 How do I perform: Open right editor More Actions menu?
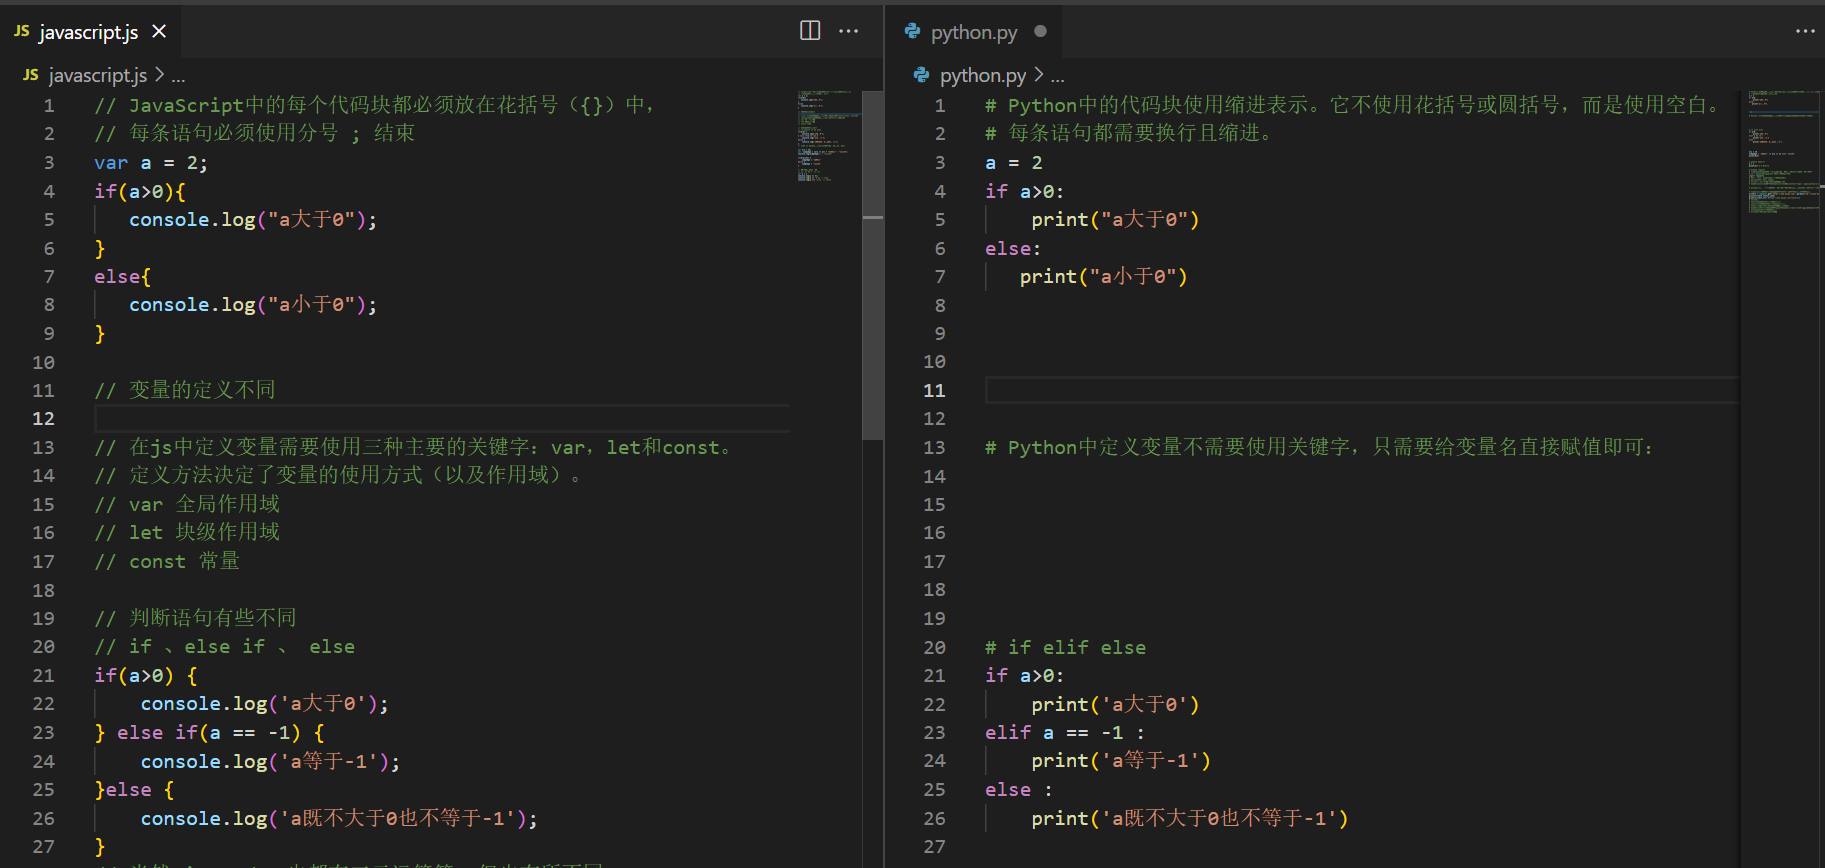pyautogui.click(x=1805, y=31)
